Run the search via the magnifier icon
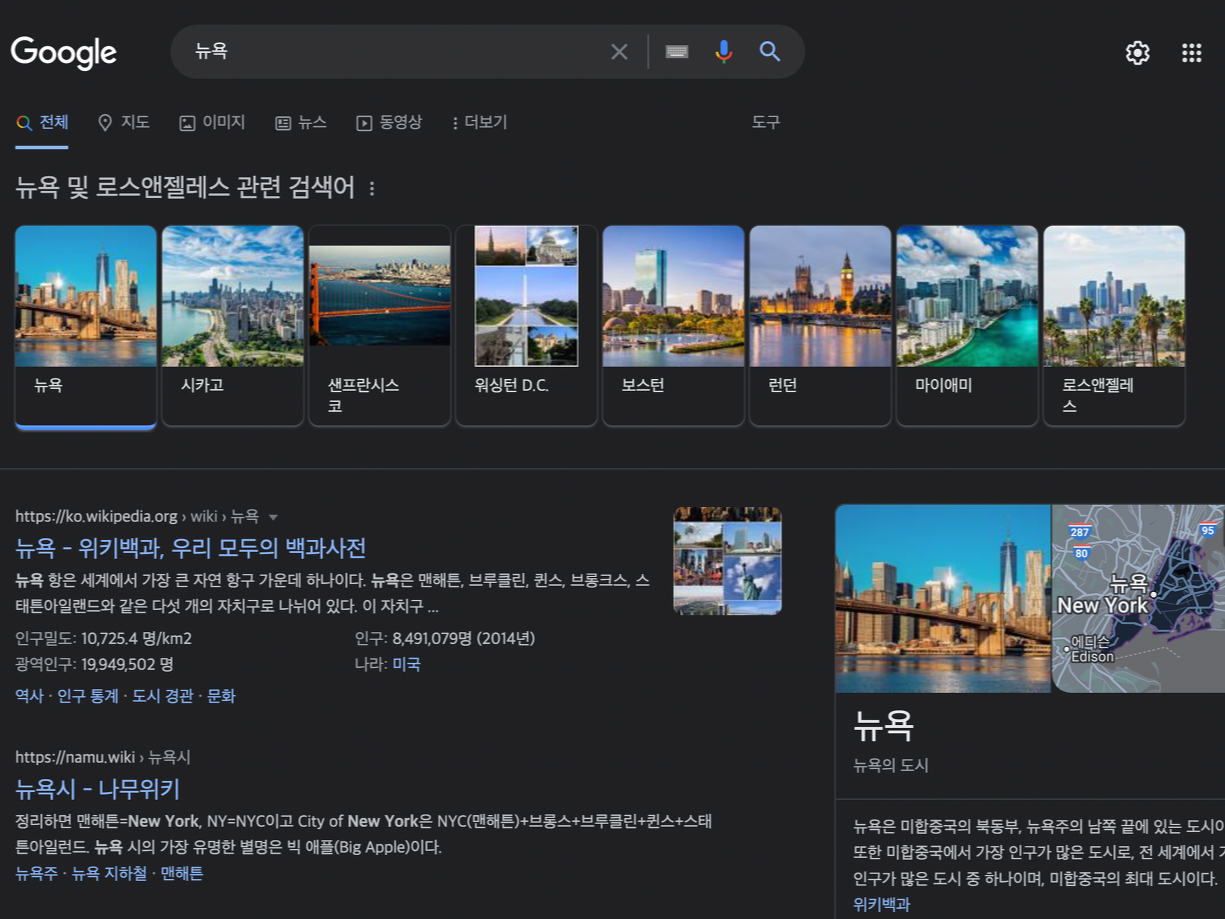 [x=770, y=51]
